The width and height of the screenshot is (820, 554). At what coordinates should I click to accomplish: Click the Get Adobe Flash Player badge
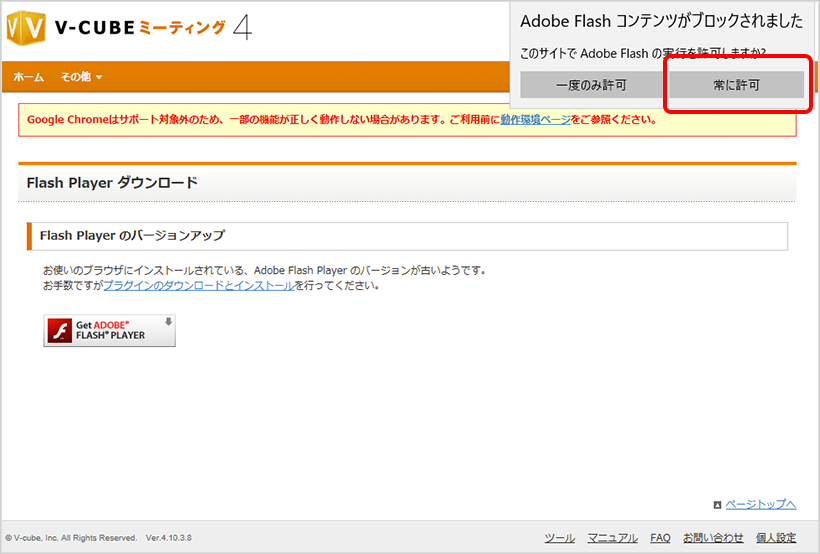tap(109, 331)
